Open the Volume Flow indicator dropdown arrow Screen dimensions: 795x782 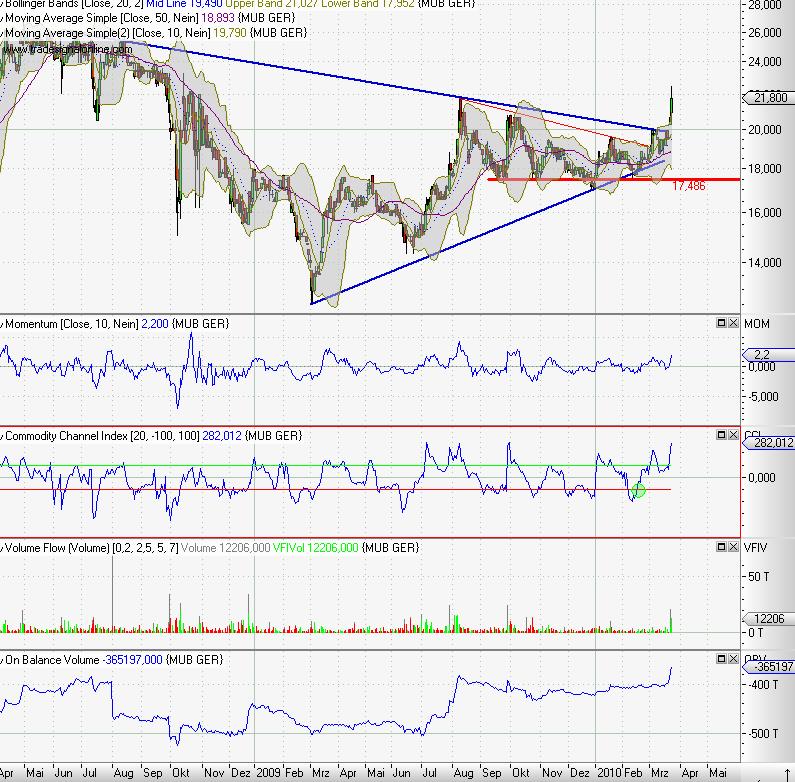point(3,547)
